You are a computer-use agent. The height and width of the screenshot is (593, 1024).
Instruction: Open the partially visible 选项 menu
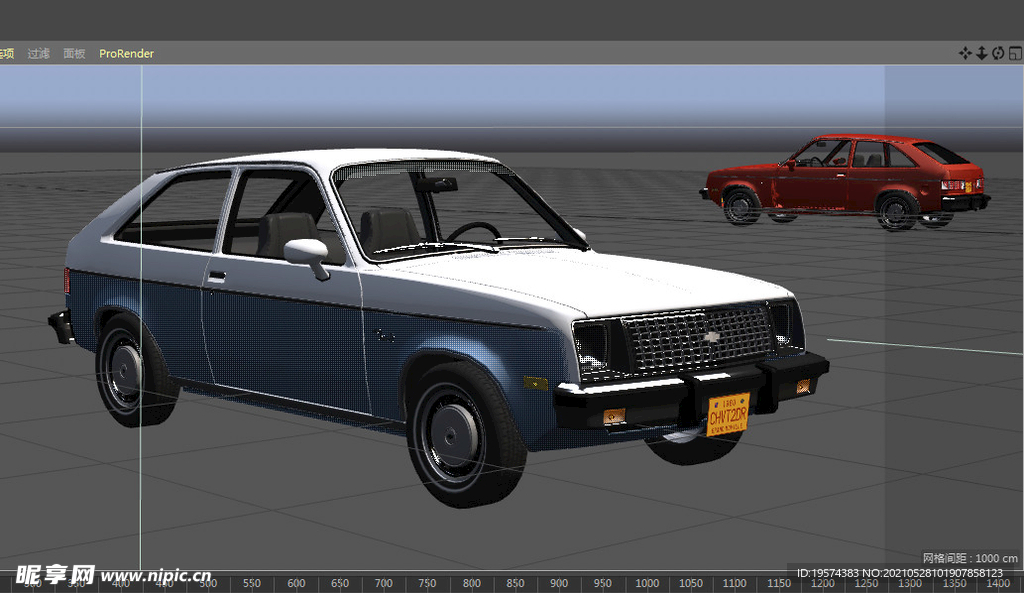(x=6, y=54)
